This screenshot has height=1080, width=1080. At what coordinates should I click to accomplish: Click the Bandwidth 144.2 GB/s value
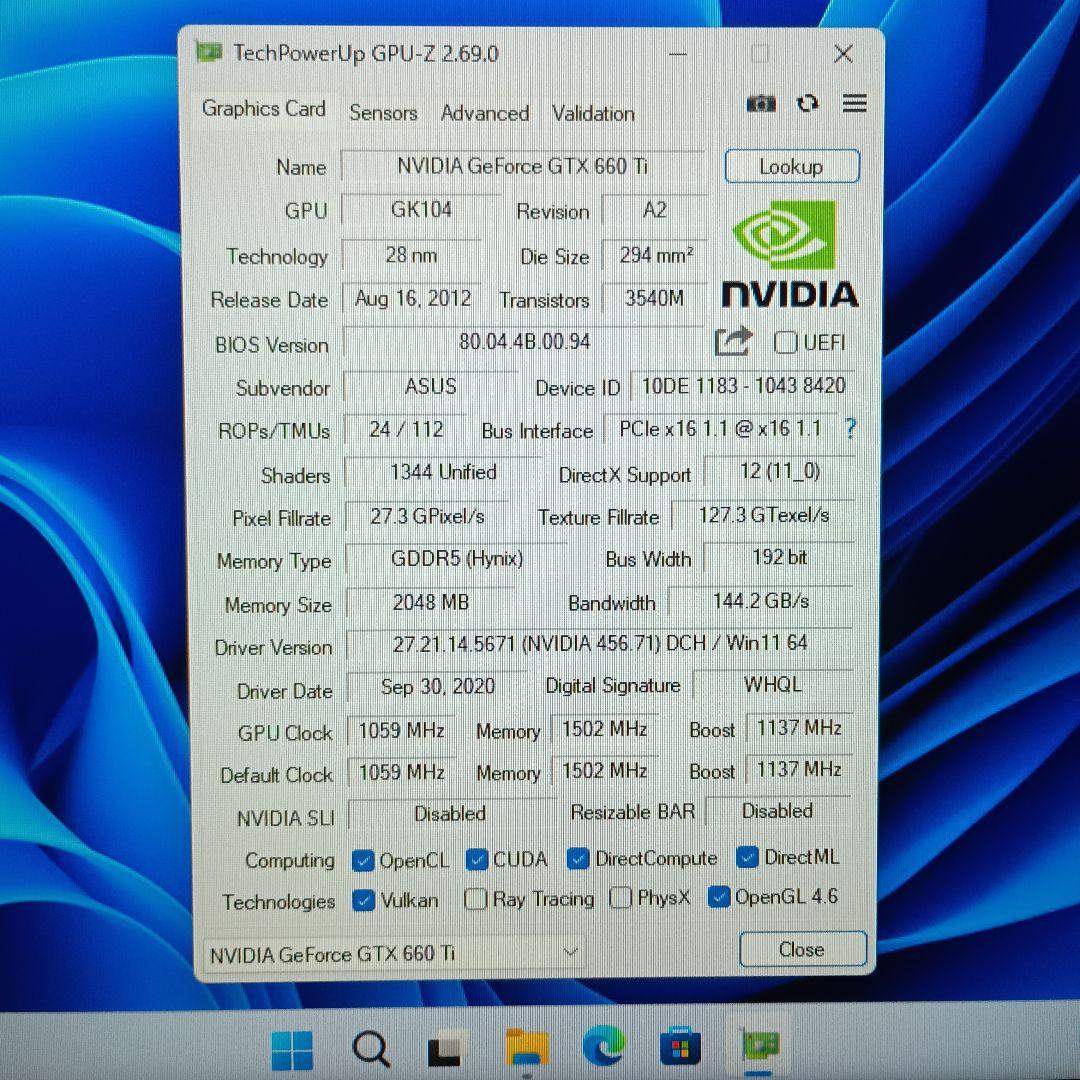(761, 601)
